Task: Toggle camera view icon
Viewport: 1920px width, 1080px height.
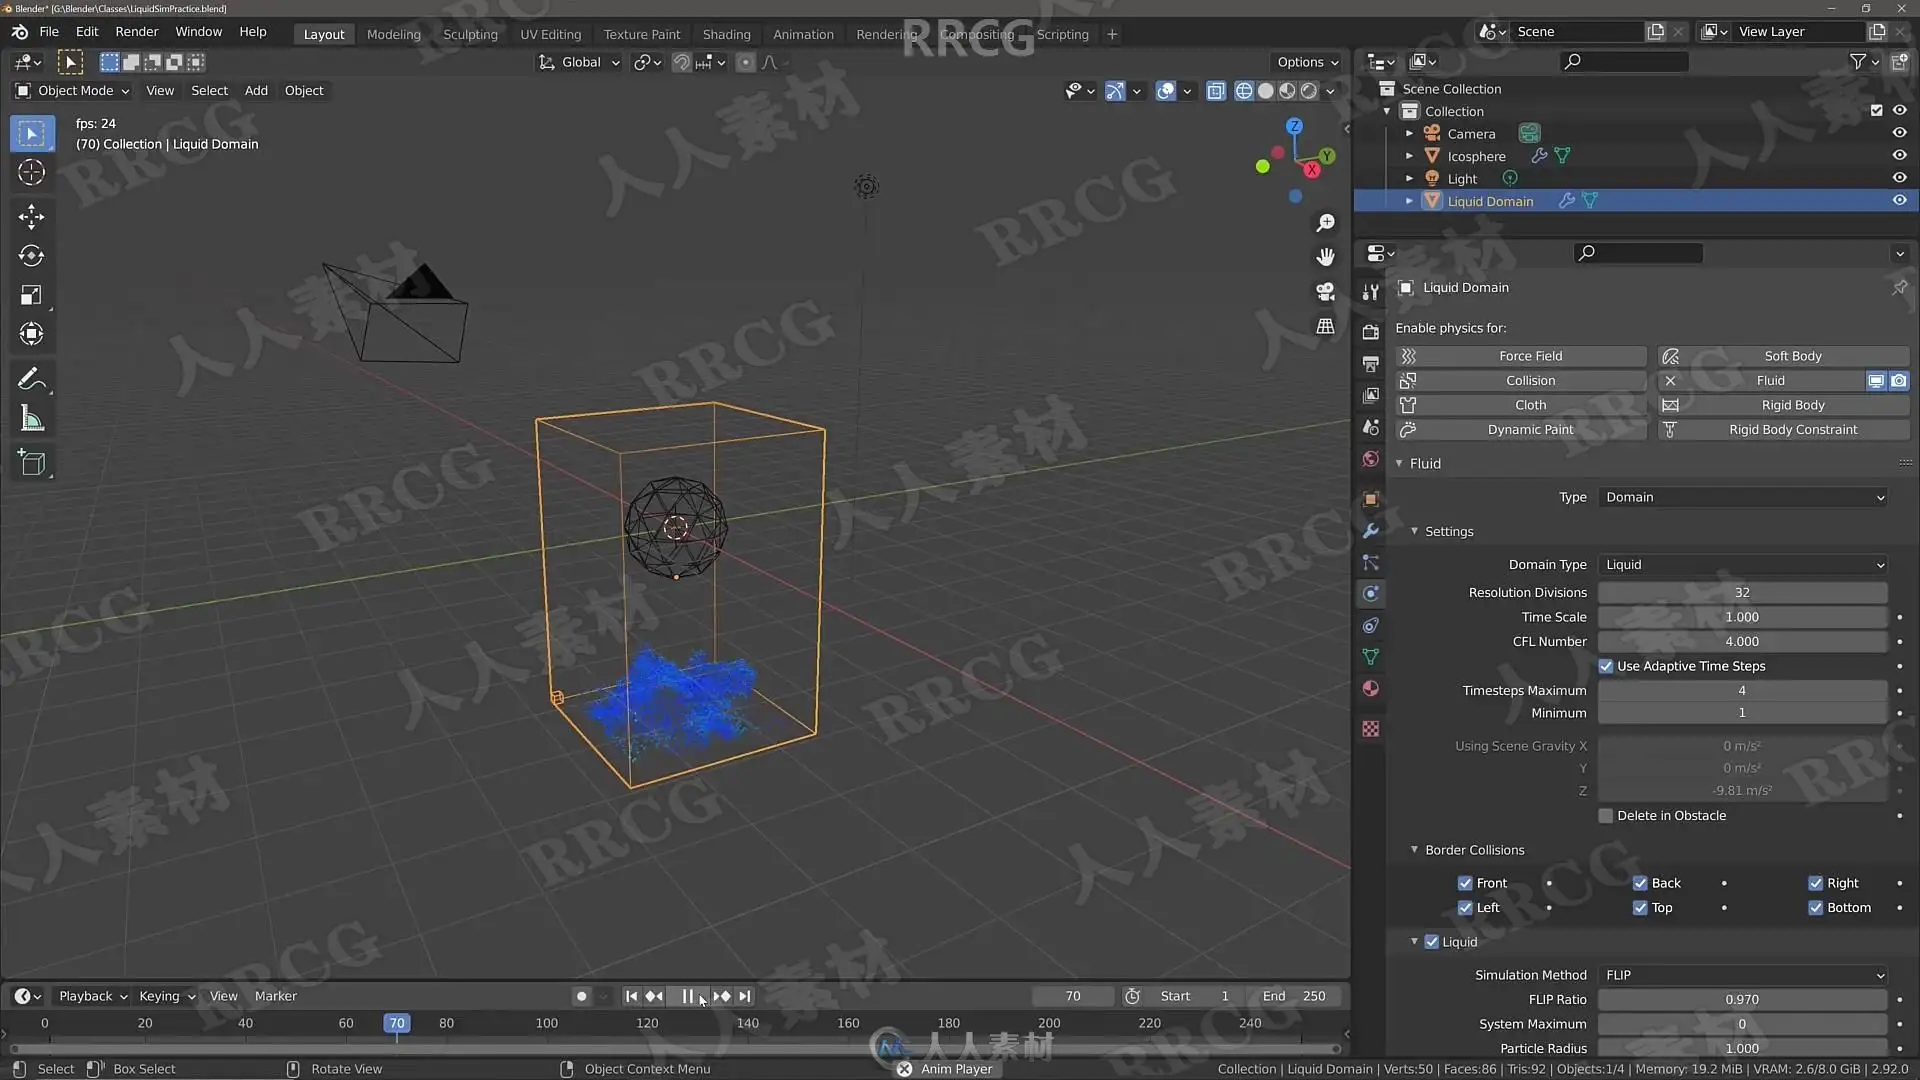Action: coord(1326,291)
